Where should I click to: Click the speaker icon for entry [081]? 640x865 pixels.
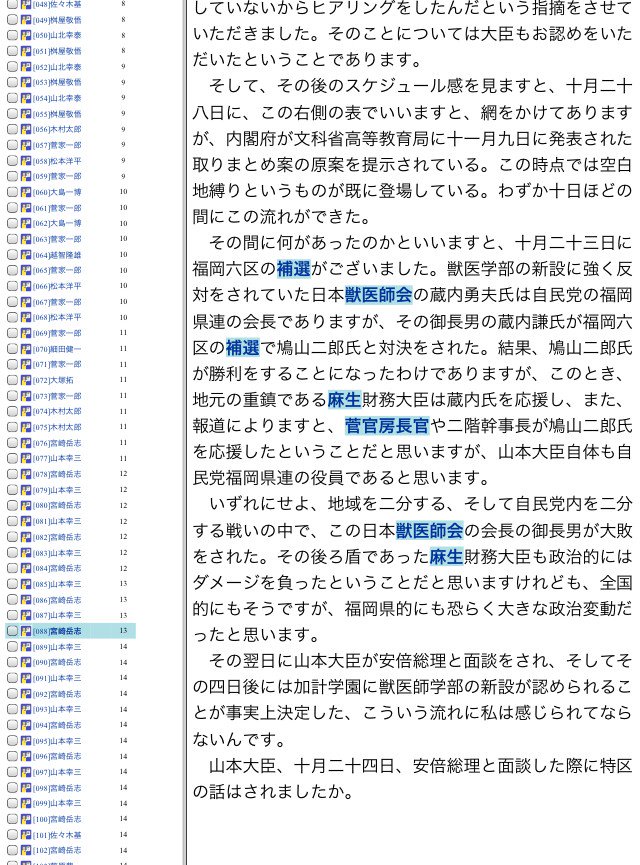pos(26,521)
